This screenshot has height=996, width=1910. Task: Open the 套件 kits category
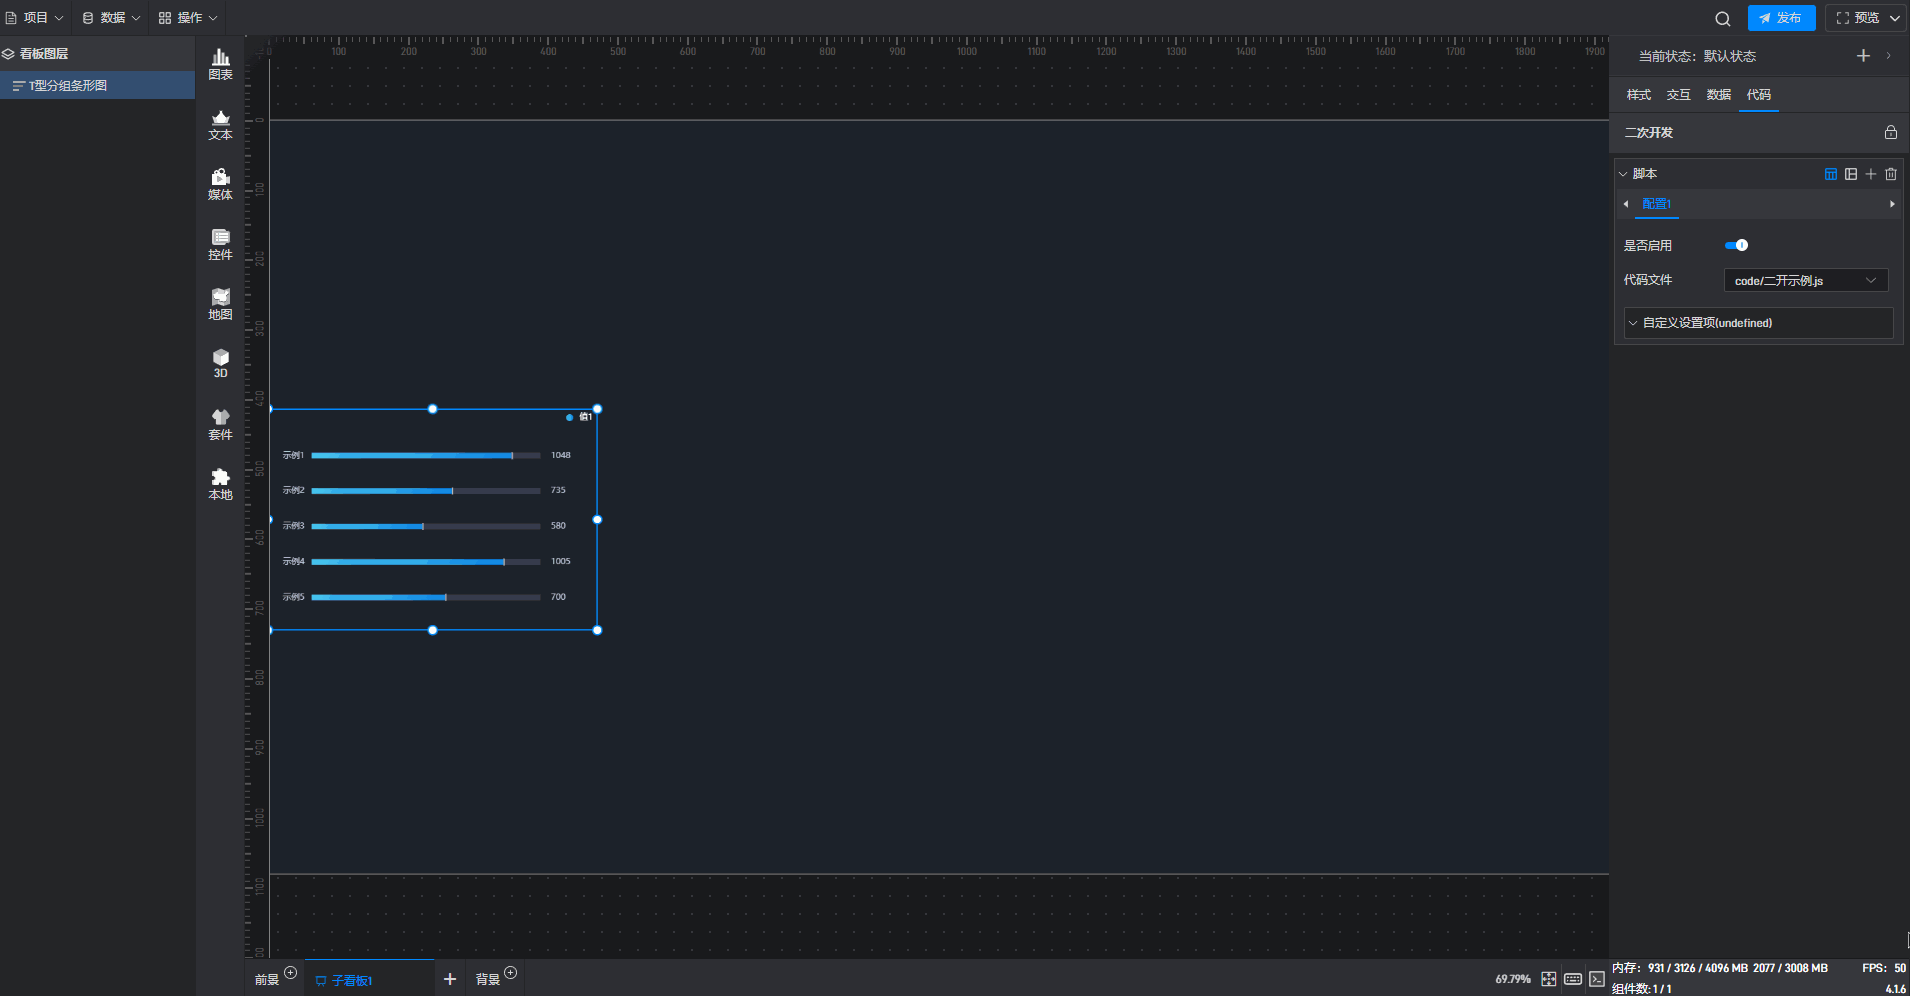pos(220,425)
